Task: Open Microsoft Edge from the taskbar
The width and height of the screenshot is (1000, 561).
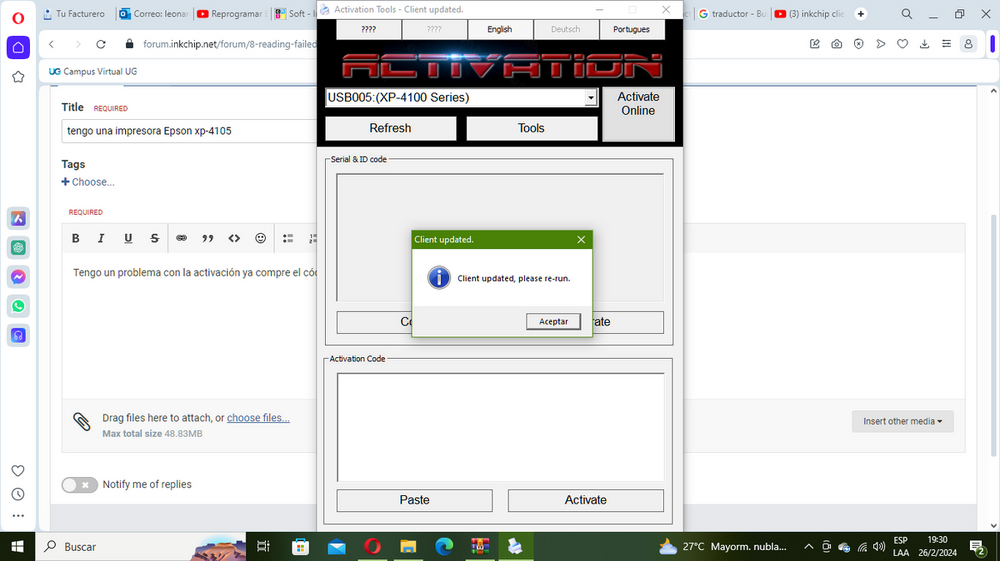Action: pos(444,547)
